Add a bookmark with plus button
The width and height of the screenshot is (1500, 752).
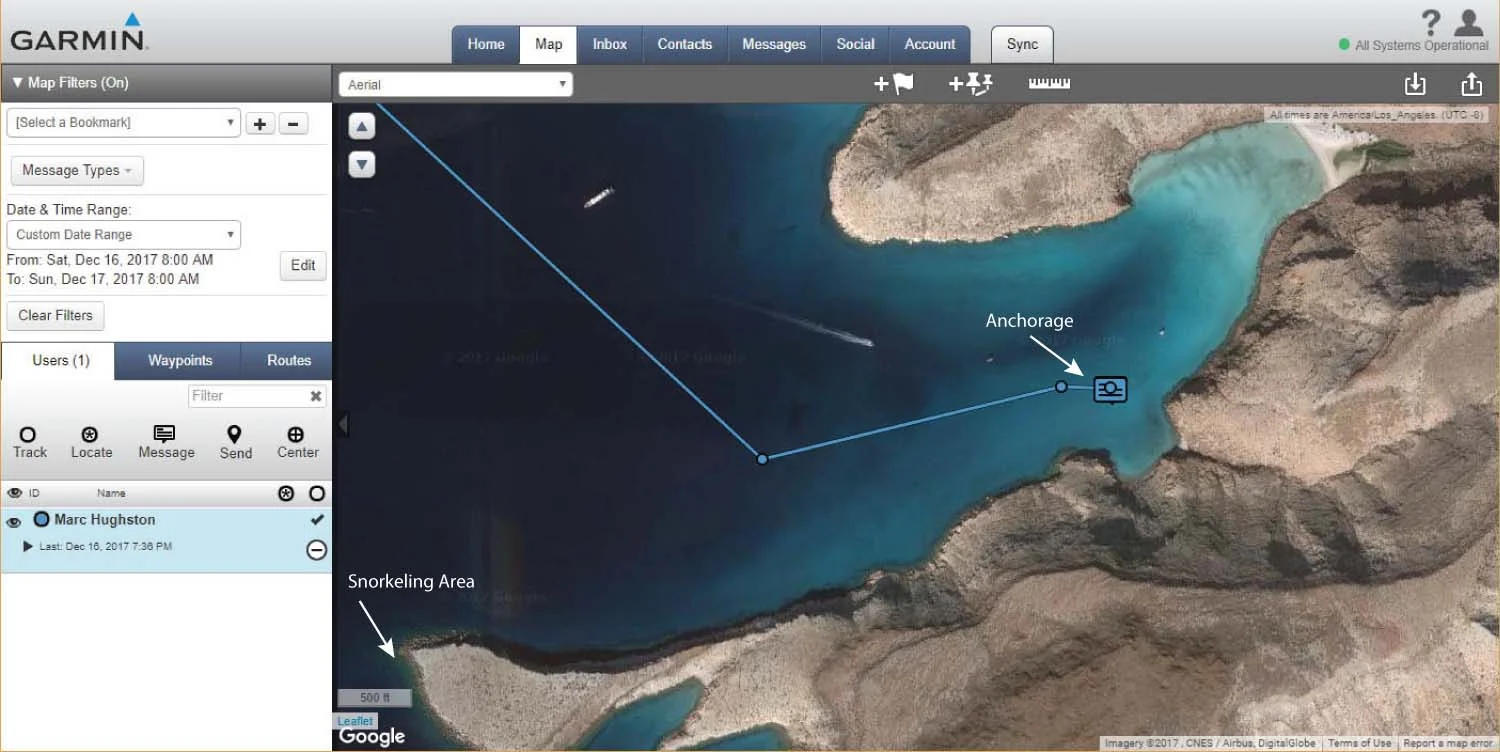[x=260, y=123]
